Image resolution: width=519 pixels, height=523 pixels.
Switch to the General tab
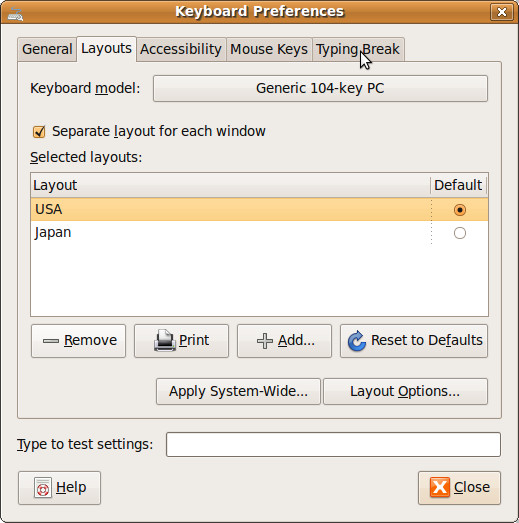[x=47, y=49]
